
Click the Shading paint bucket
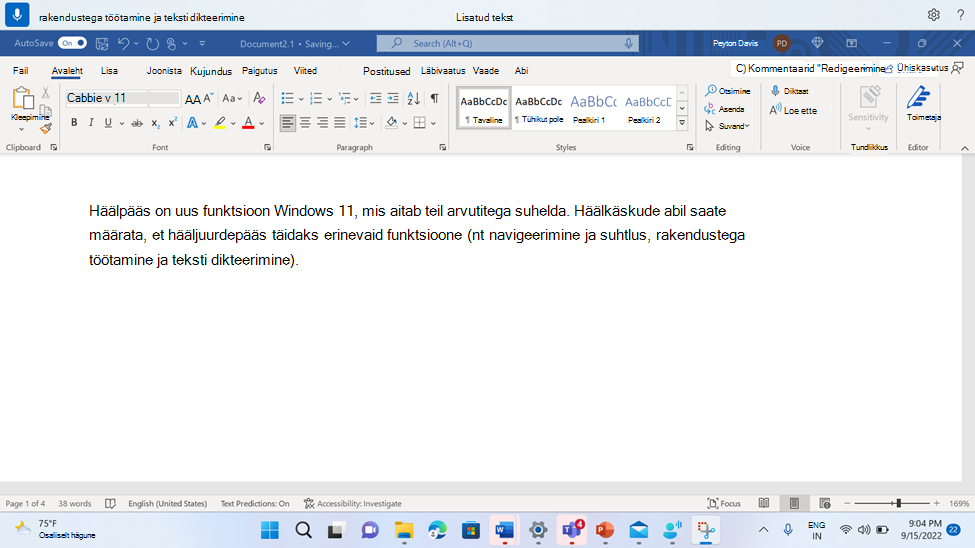coord(391,123)
